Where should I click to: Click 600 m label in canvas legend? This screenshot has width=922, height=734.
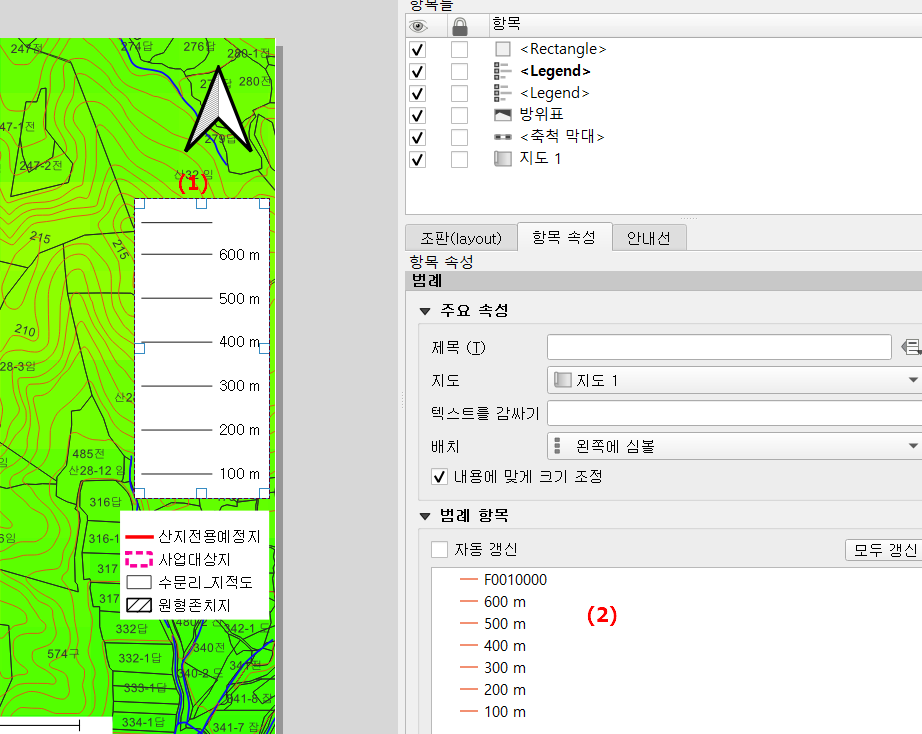(239, 255)
